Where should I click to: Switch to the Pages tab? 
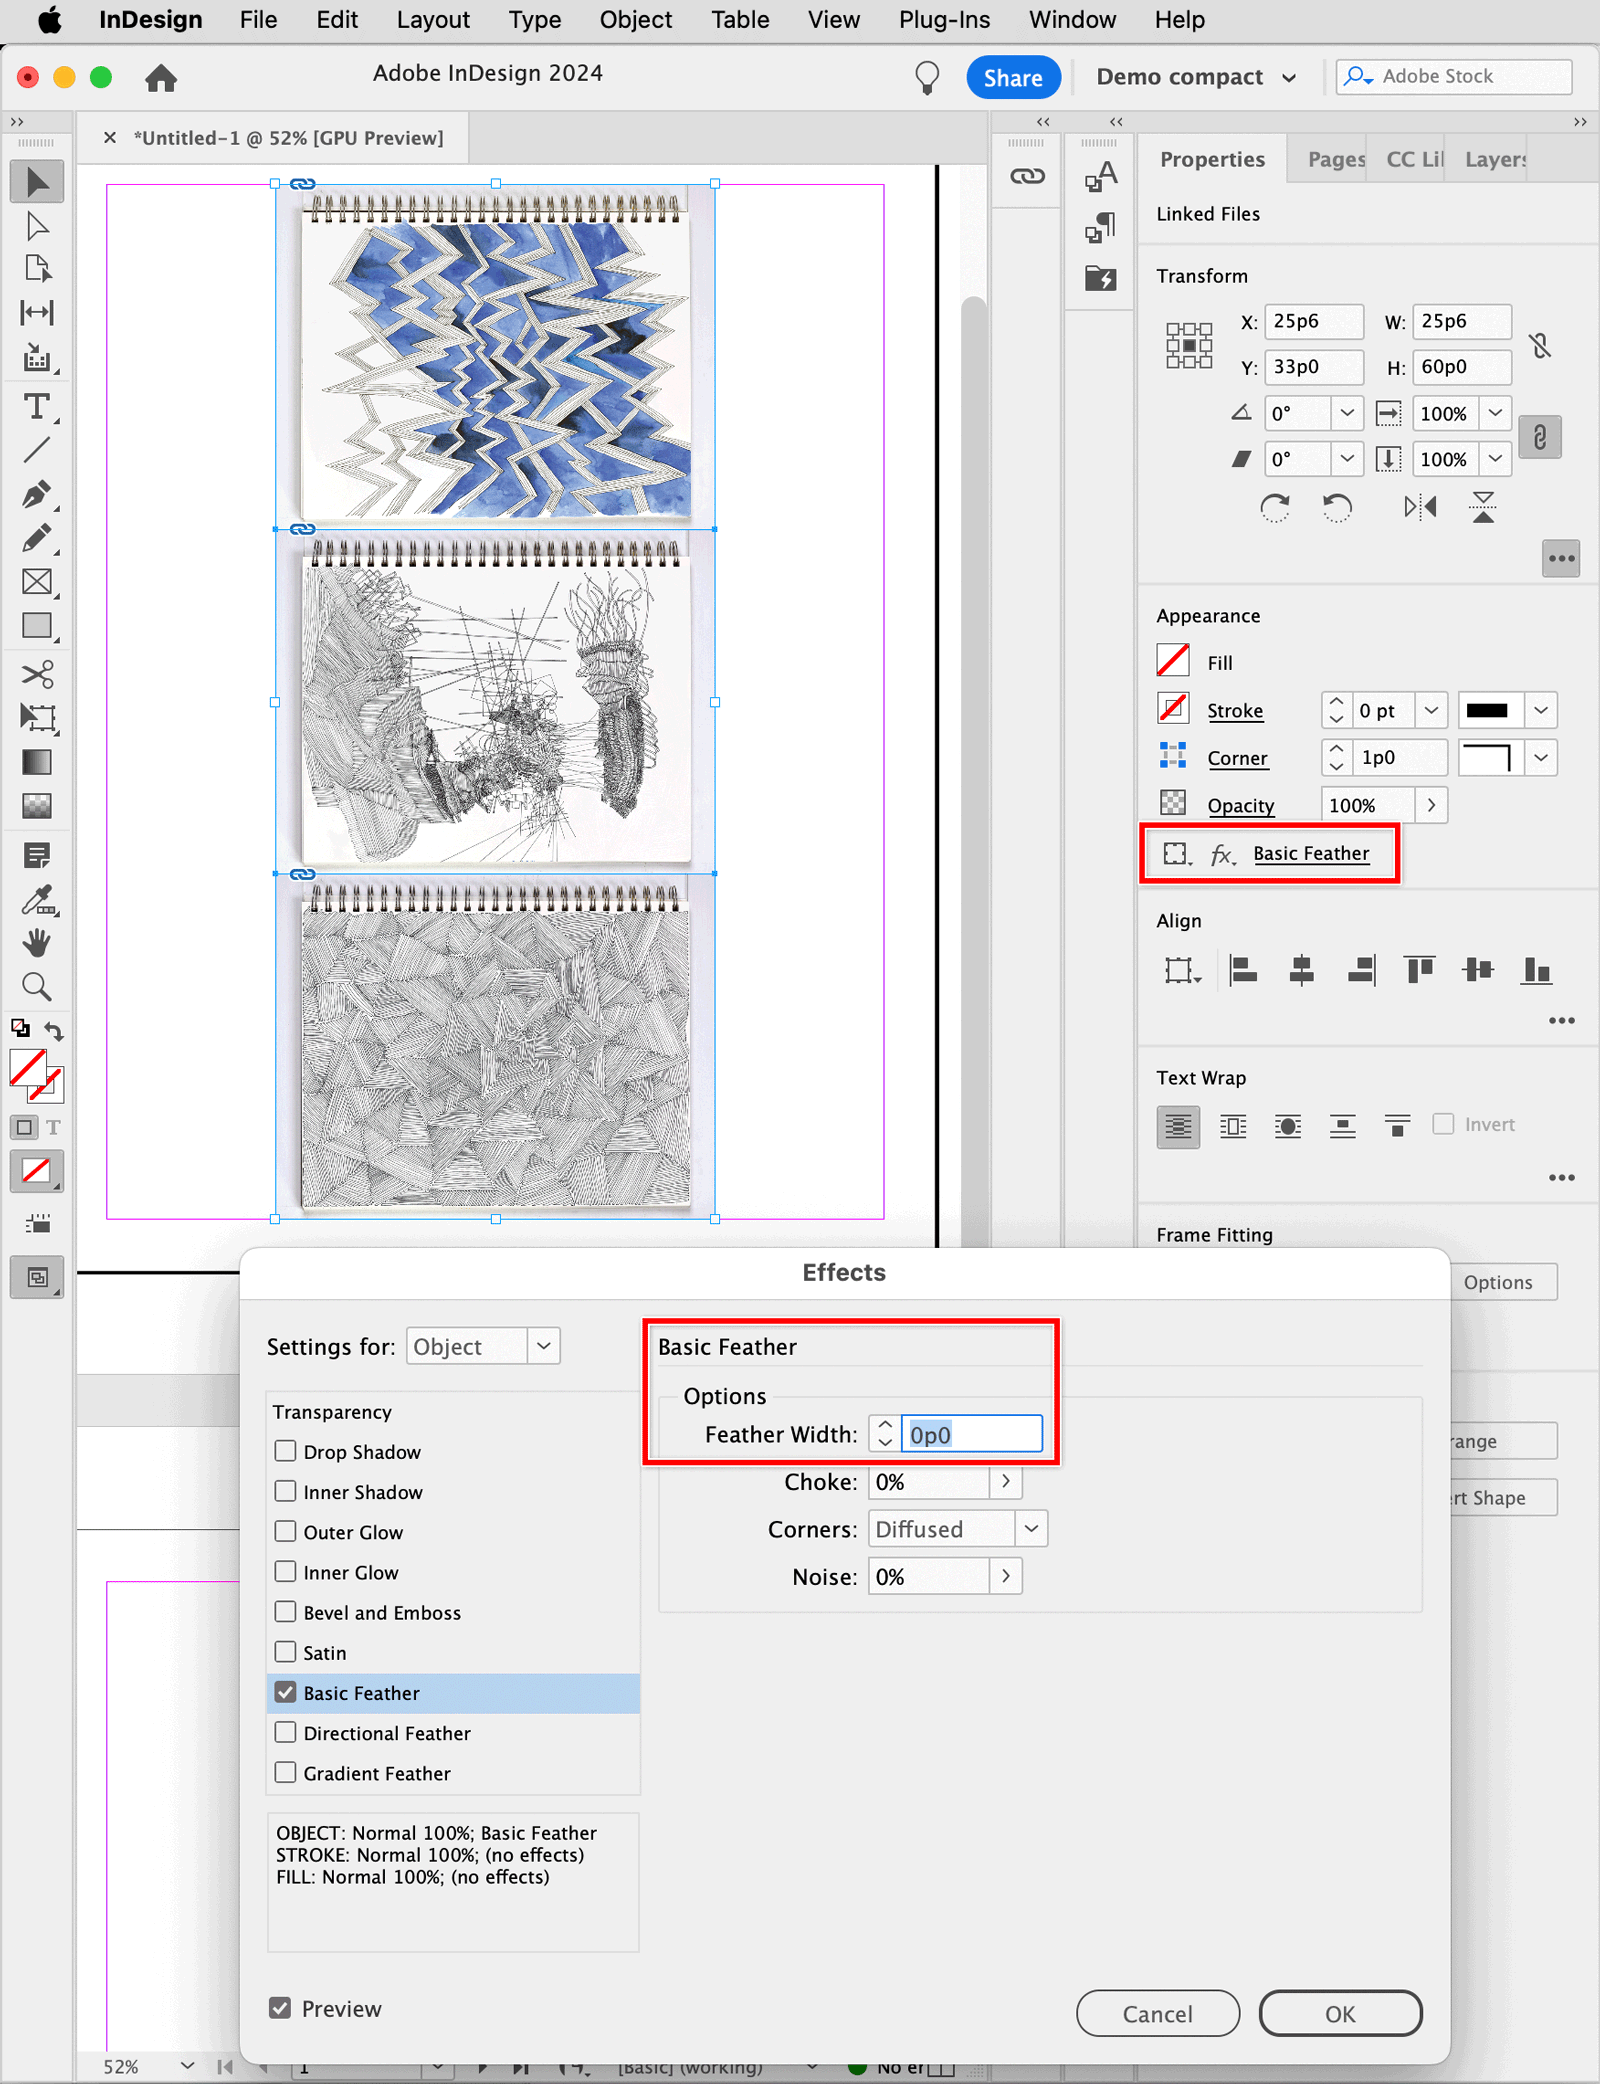click(1335, 159)
